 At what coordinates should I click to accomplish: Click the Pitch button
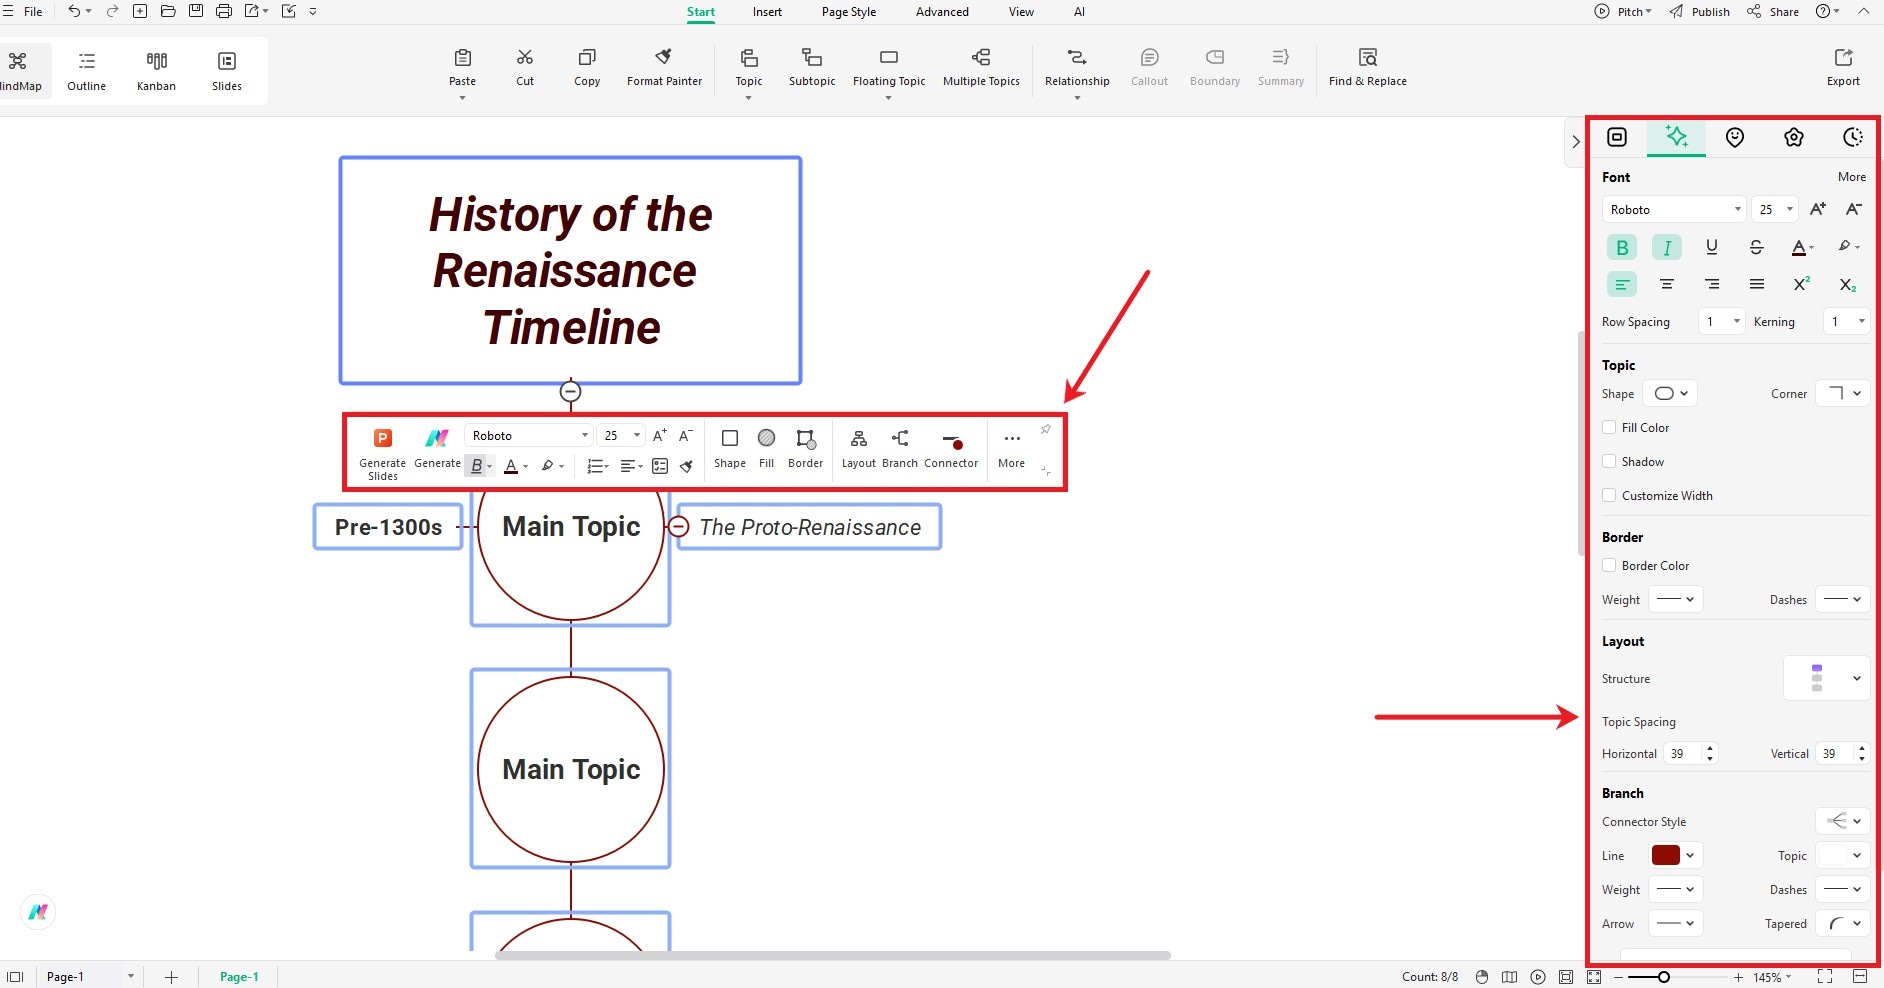(x=1623, y=12)
